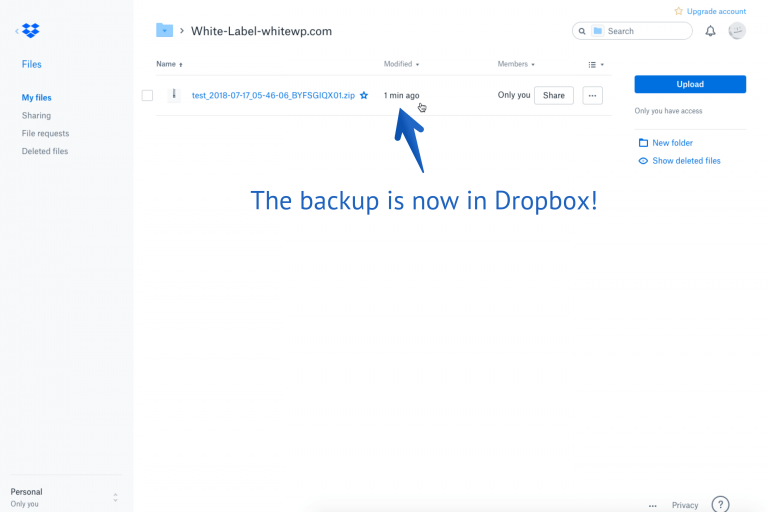The image size is (768, 512).
Task: Open the parent folder icon in breadcrumb
Action: (x=165, y=30)
